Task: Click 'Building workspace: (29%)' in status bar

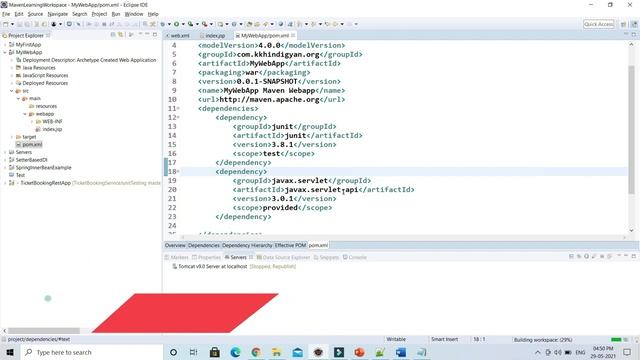Action: (543, 340)
